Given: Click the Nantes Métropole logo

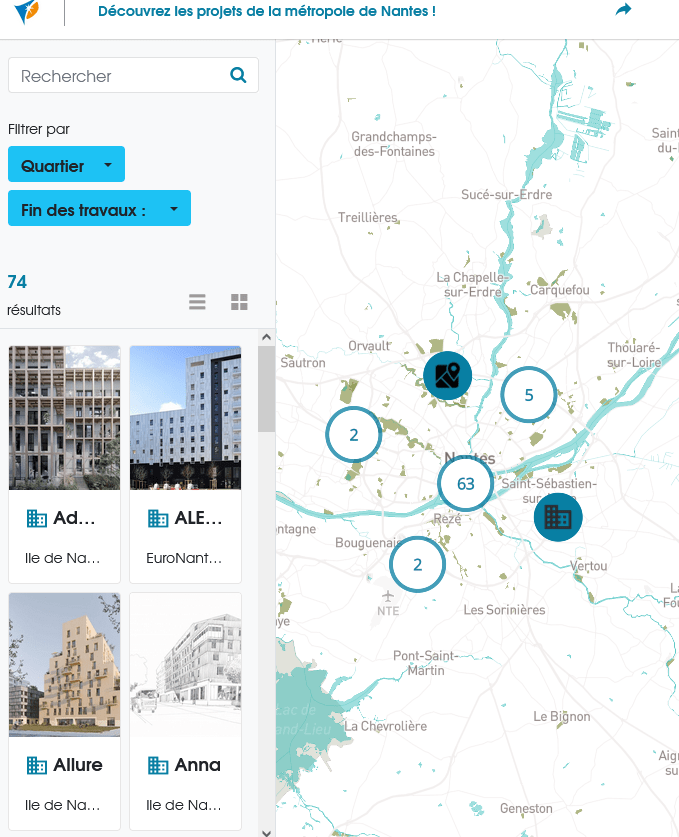Looking at the screenshot, I should 27,12.
